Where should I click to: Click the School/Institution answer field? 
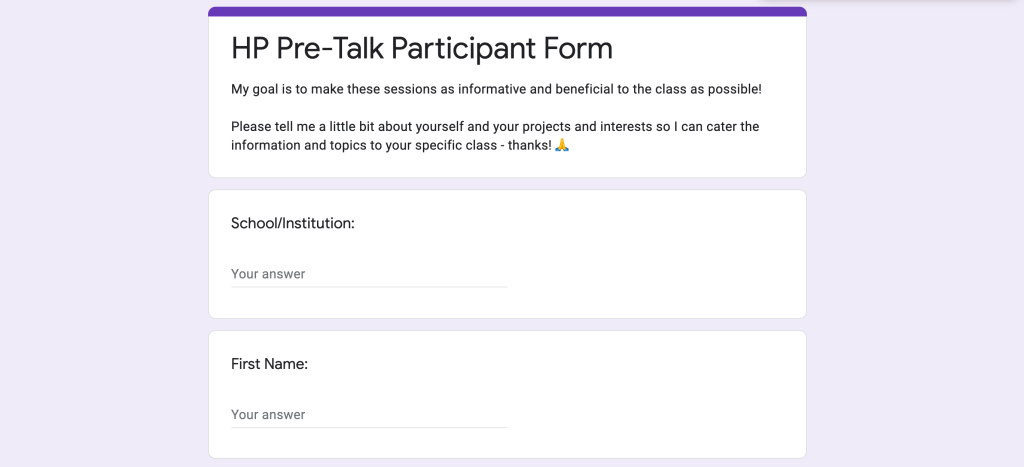tap(368, 274)
